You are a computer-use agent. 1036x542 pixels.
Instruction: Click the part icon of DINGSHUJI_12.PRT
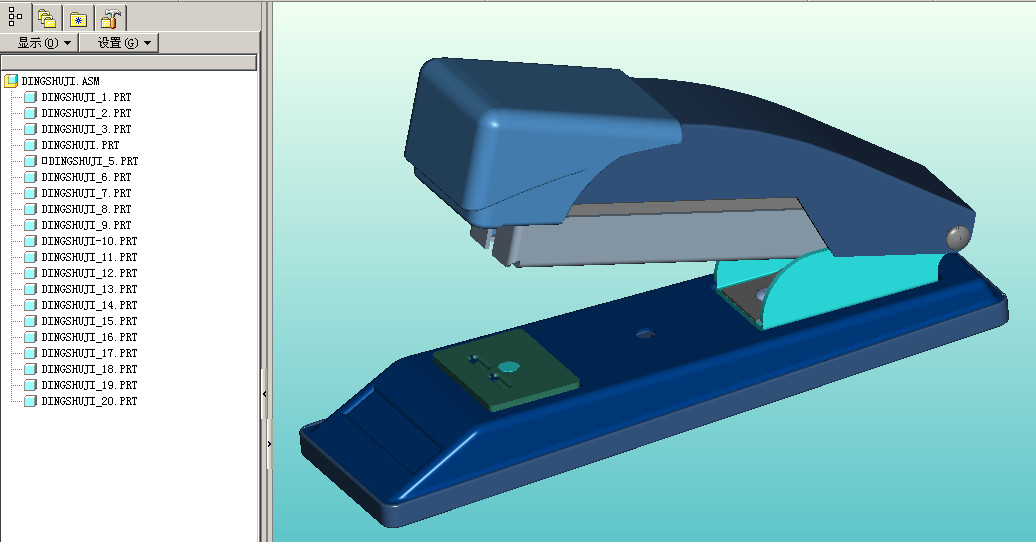coord(30,273)
